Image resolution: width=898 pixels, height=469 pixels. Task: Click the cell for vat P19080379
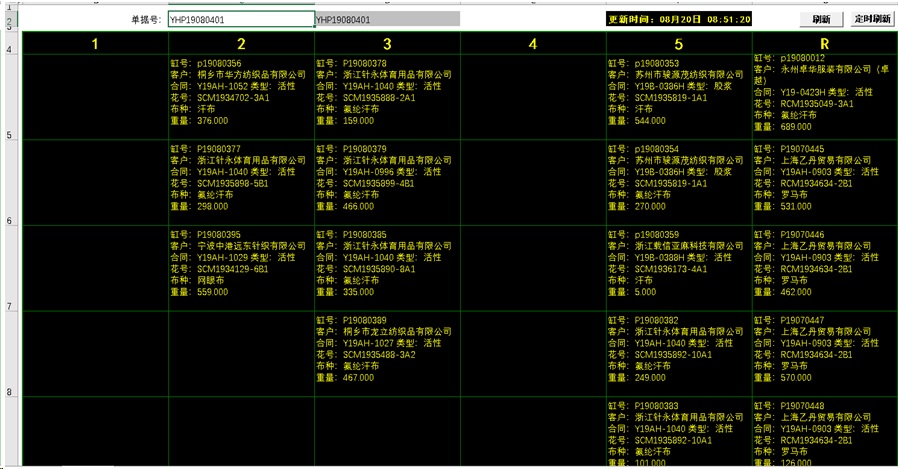click(x=387, y=178)
